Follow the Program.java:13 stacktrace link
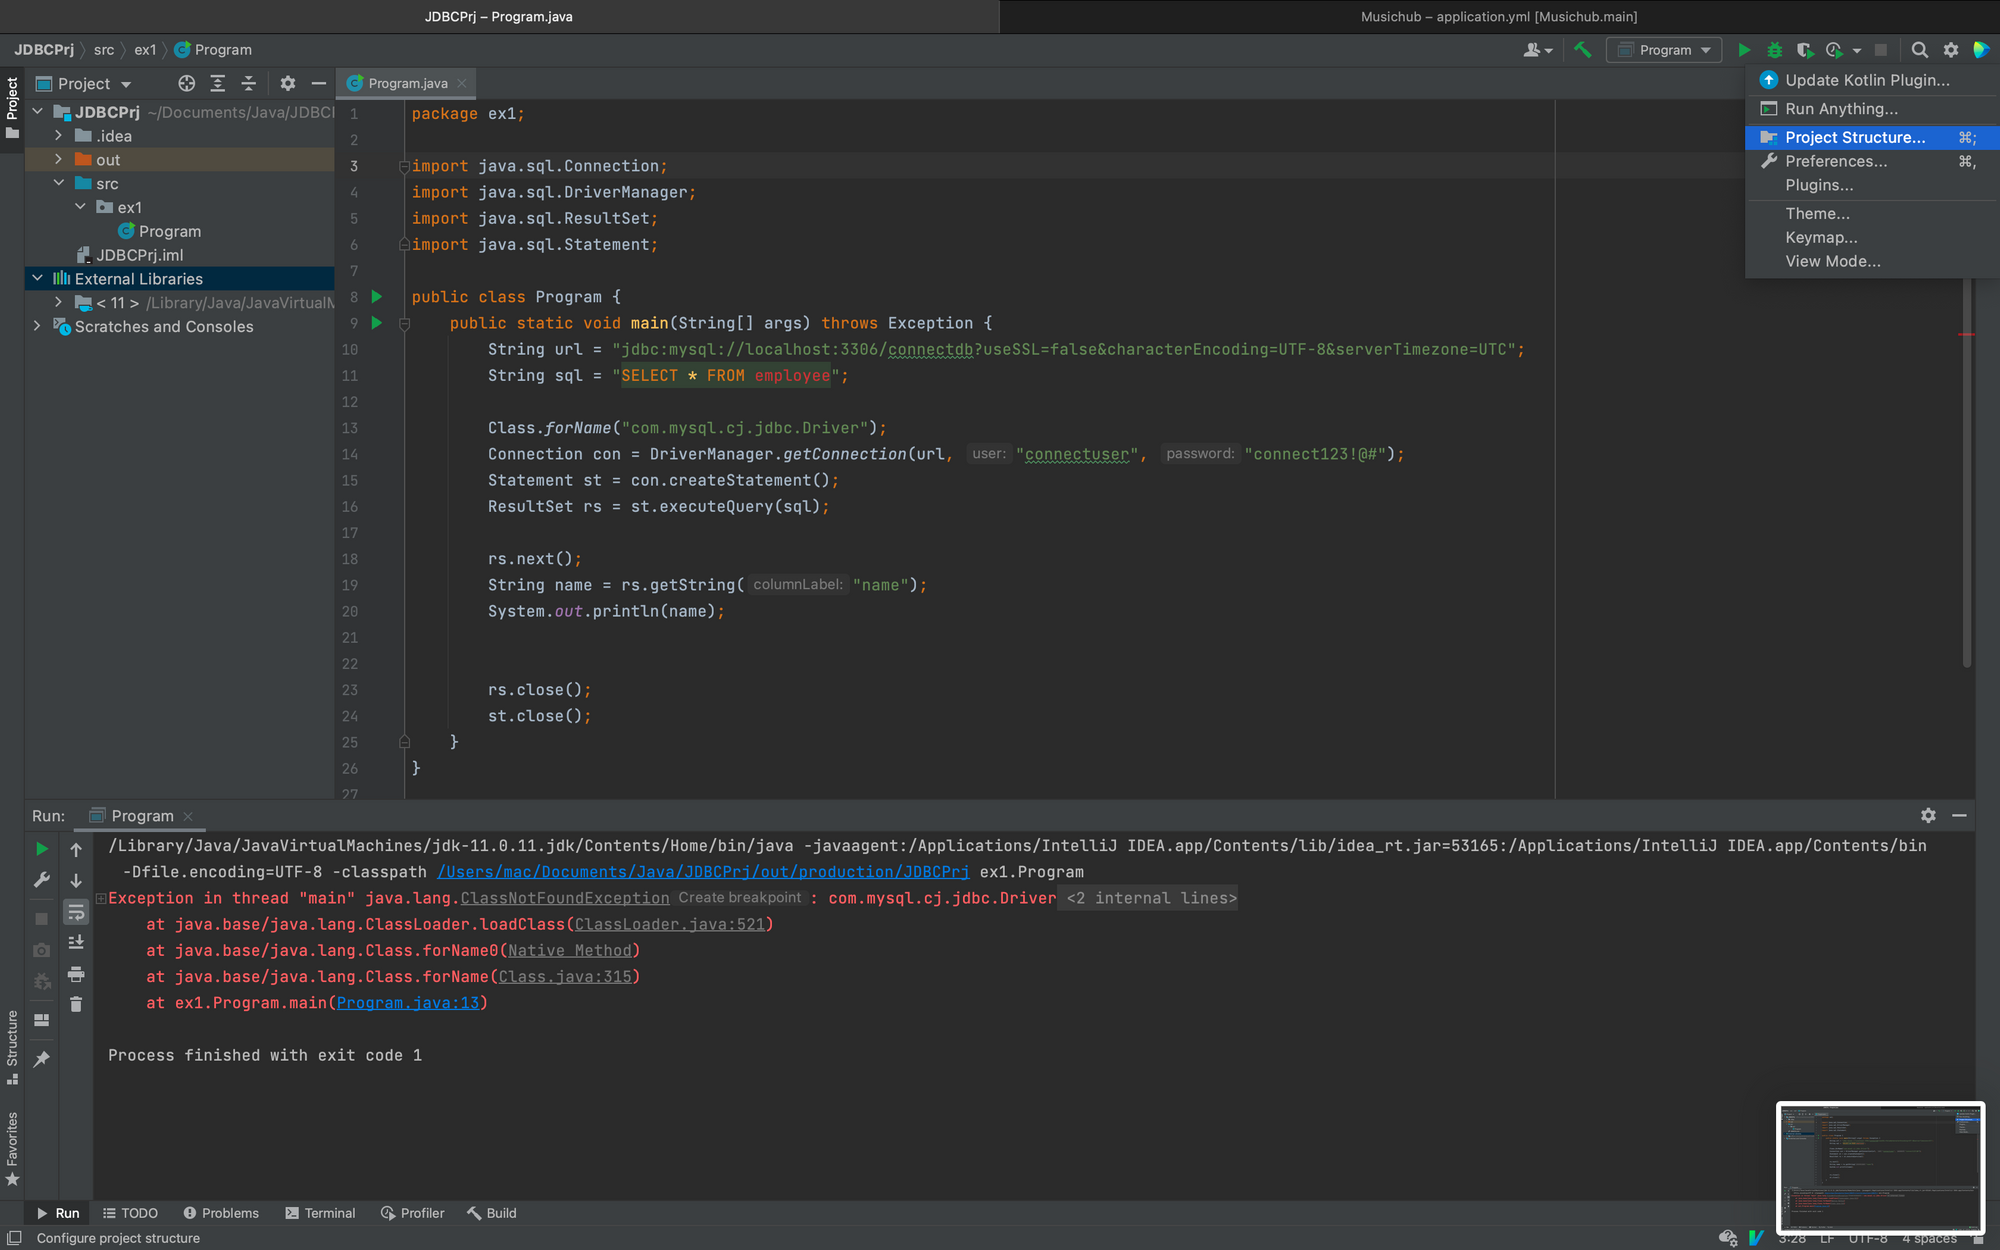The width and height of the screenshot is (2000, 1250). point(408,1003)
